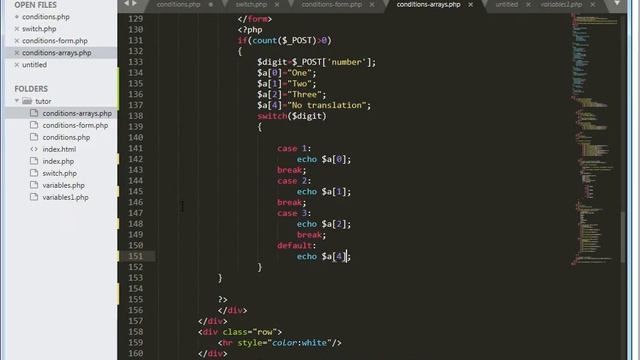Open switch.php in tutor folder
This screenshot has width=640, height=360.
[x=60, y=173]
